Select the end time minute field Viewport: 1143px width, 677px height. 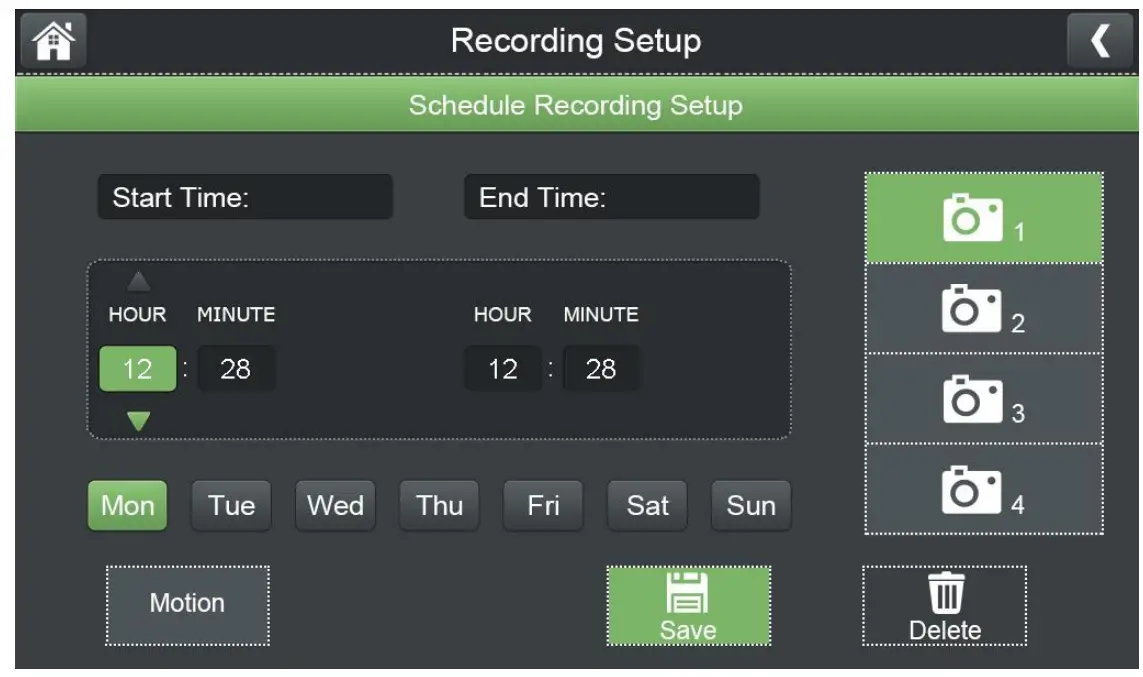coord(601,370)
